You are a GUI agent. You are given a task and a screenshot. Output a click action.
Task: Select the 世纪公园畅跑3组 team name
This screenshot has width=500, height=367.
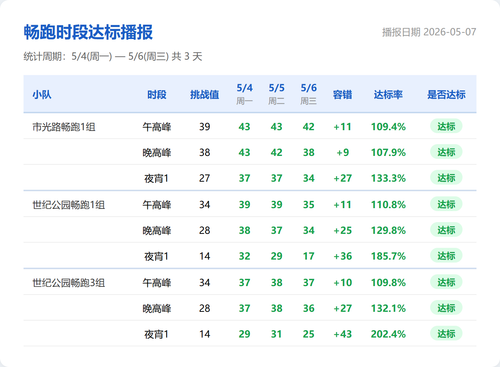pyautogui.click(x=68, y=283)
